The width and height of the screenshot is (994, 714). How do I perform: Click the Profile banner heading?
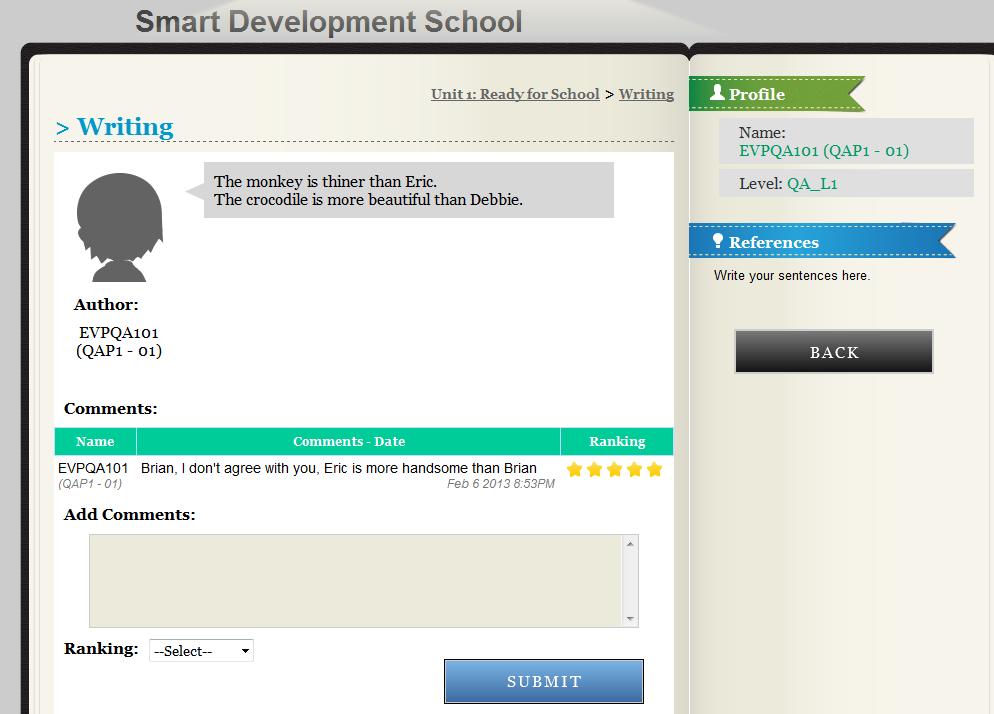pyautogui.click(x=777, y=94)
